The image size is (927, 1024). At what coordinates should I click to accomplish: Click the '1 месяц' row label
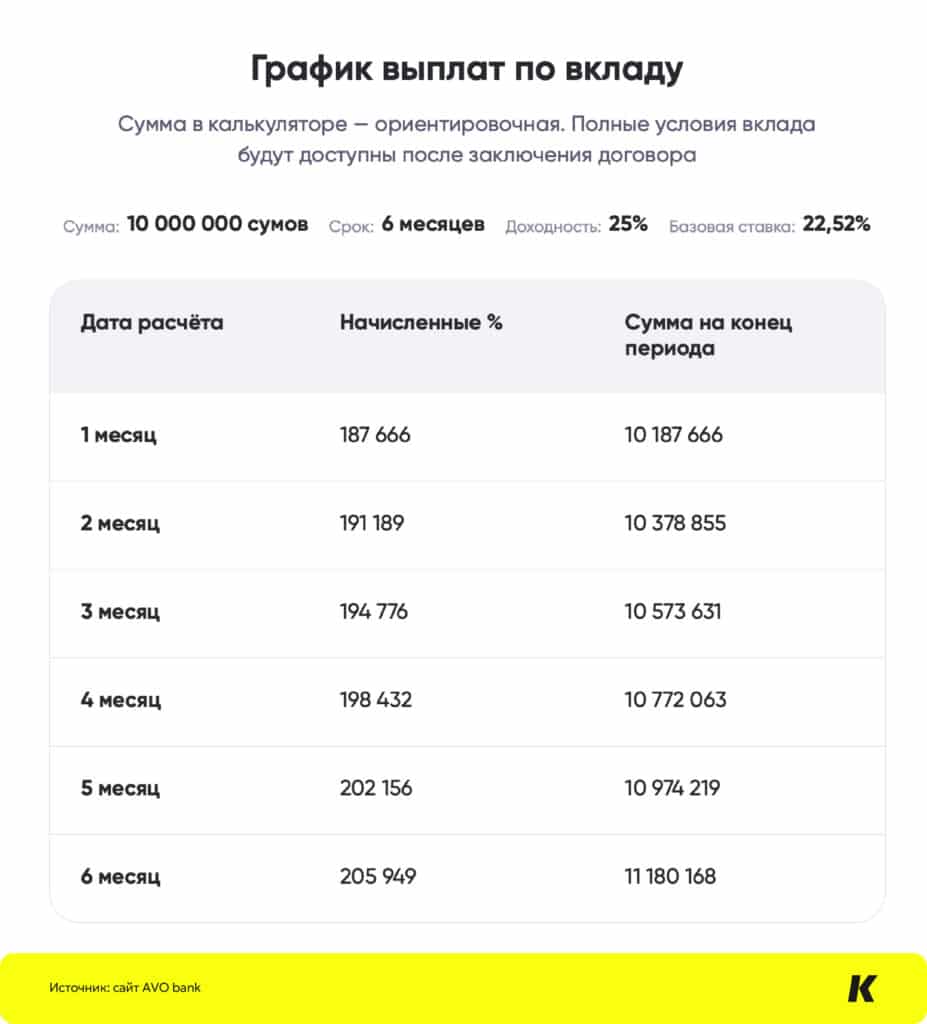[x=119, y=435]
